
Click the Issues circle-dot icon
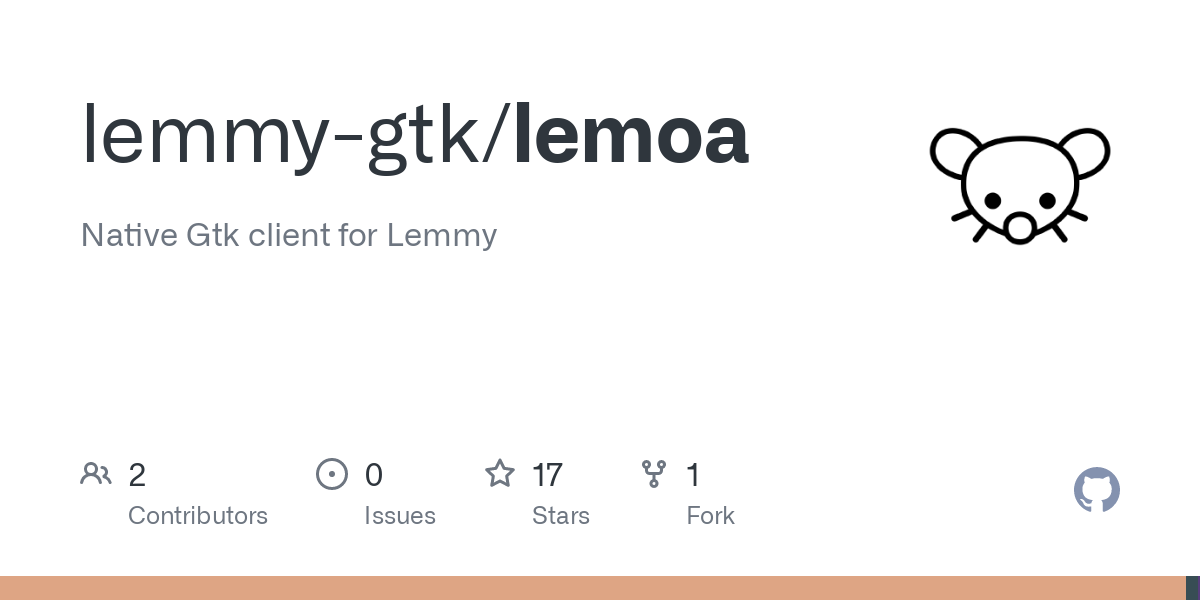(332, 474)
